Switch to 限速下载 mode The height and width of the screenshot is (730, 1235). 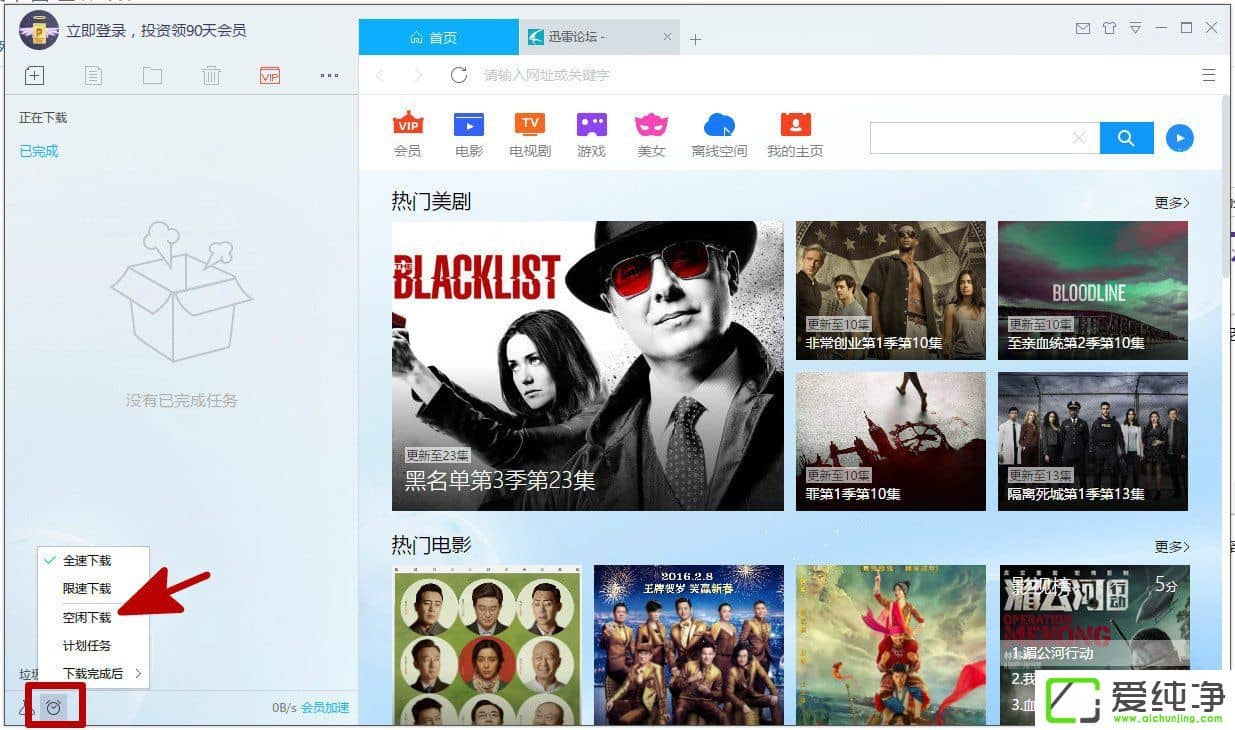tap(87, 589)
